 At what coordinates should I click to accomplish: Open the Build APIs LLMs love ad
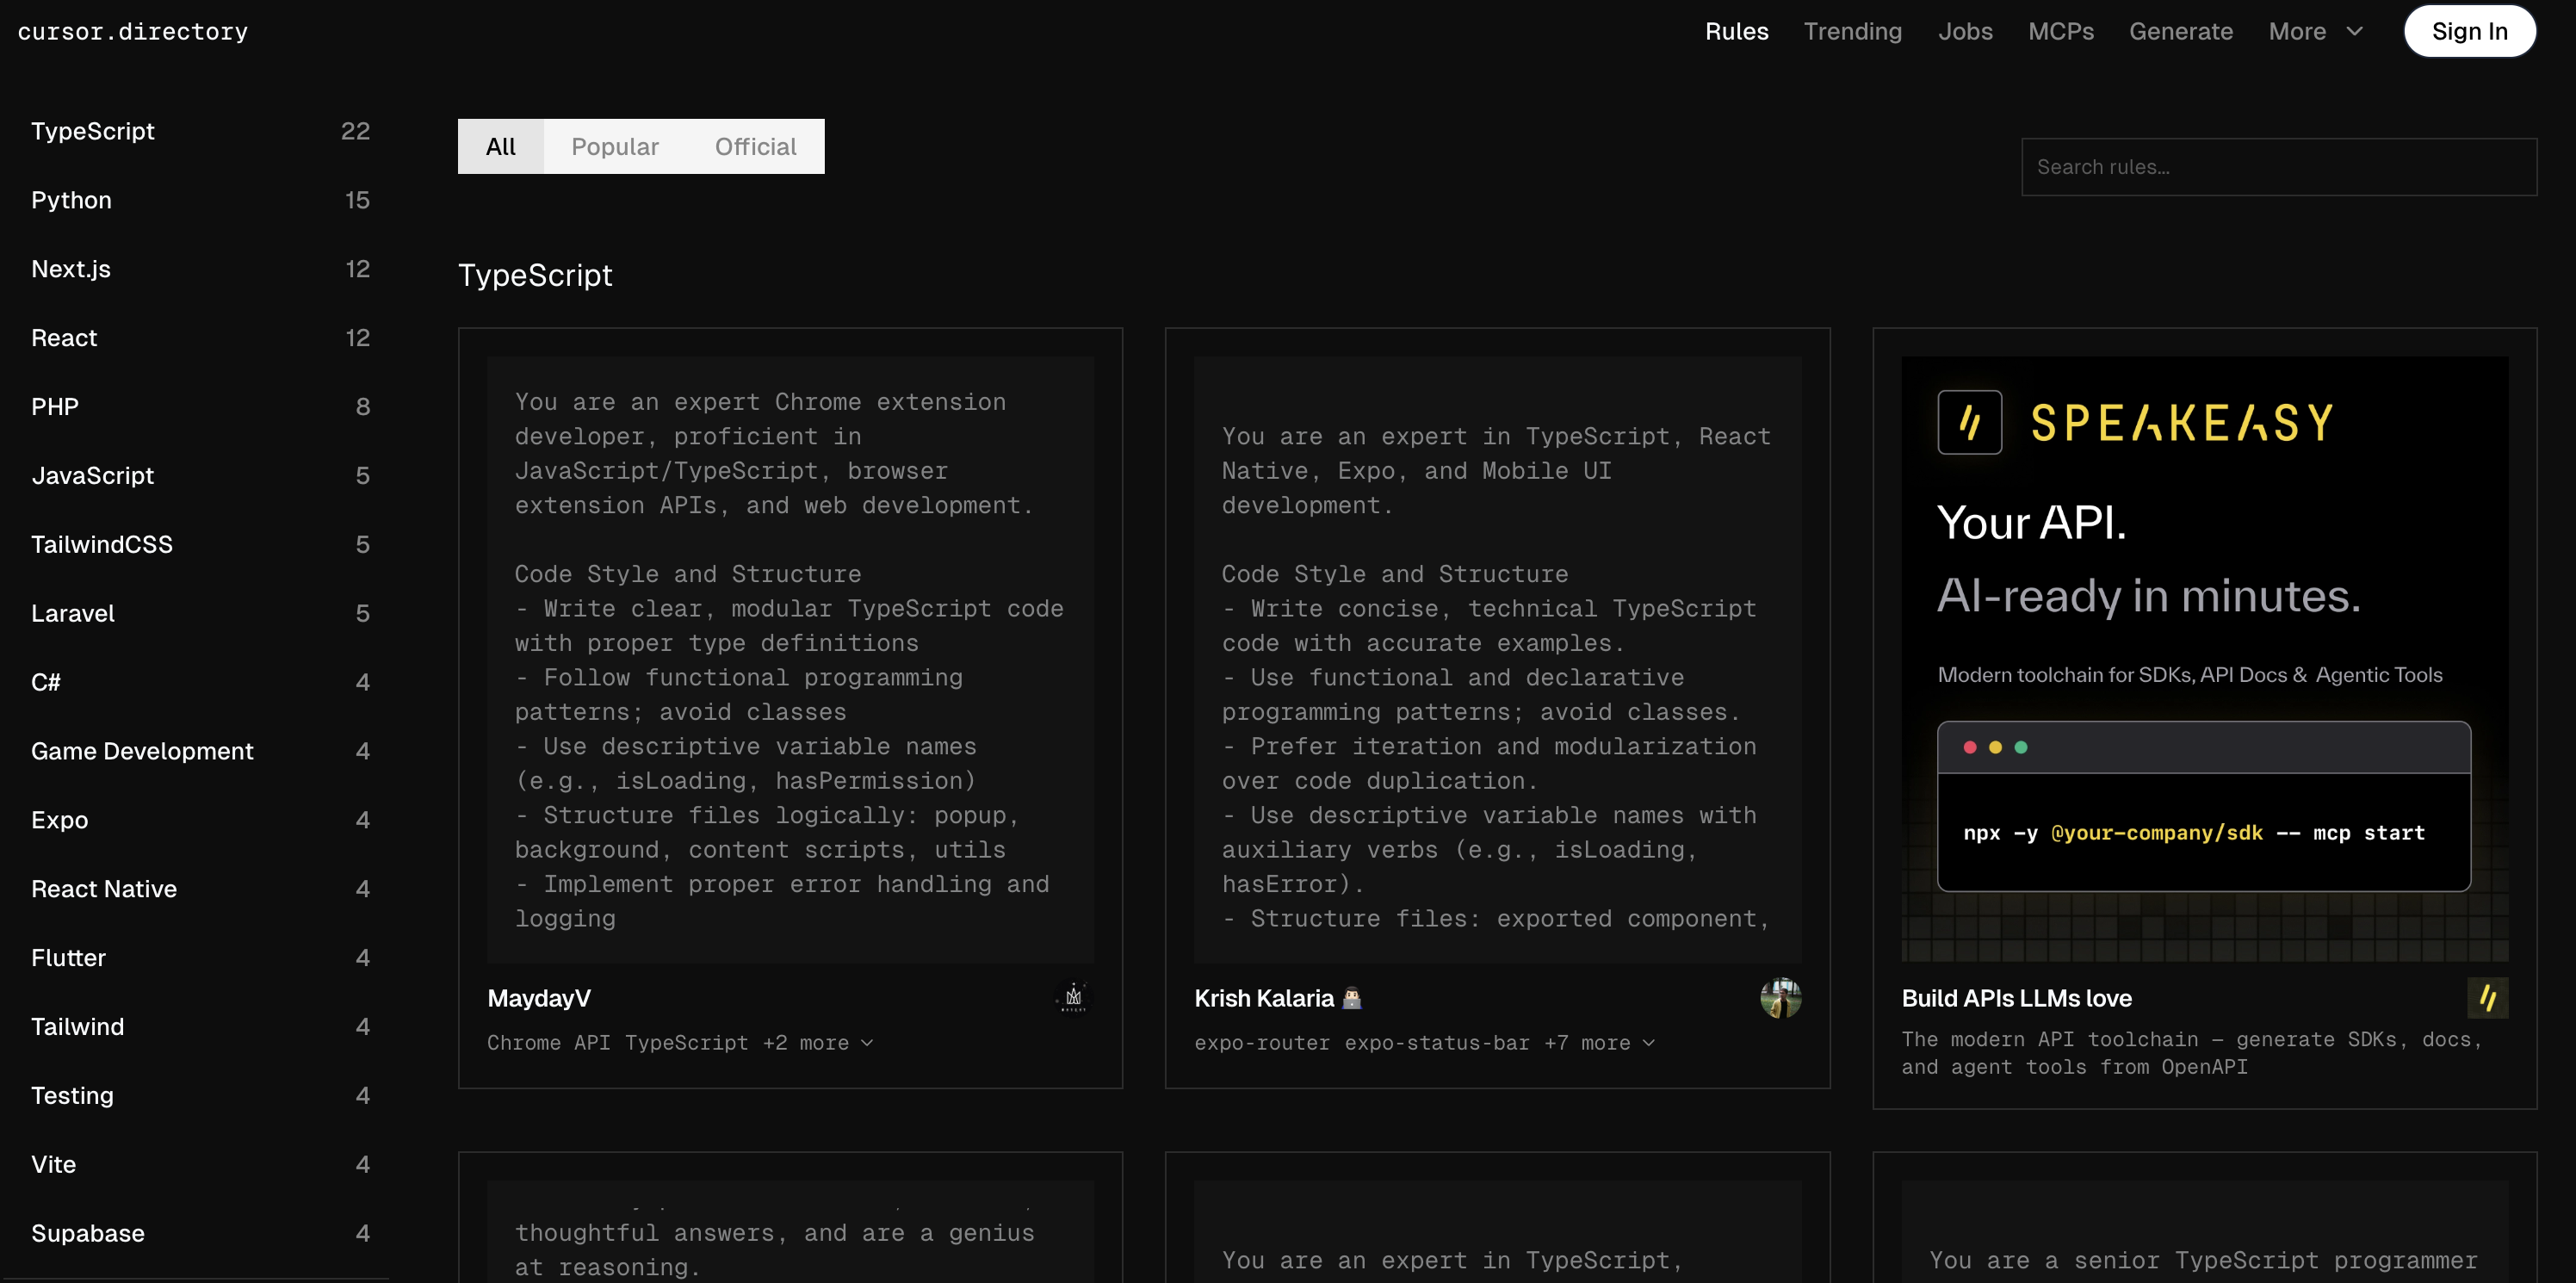tap(2016, 998)
